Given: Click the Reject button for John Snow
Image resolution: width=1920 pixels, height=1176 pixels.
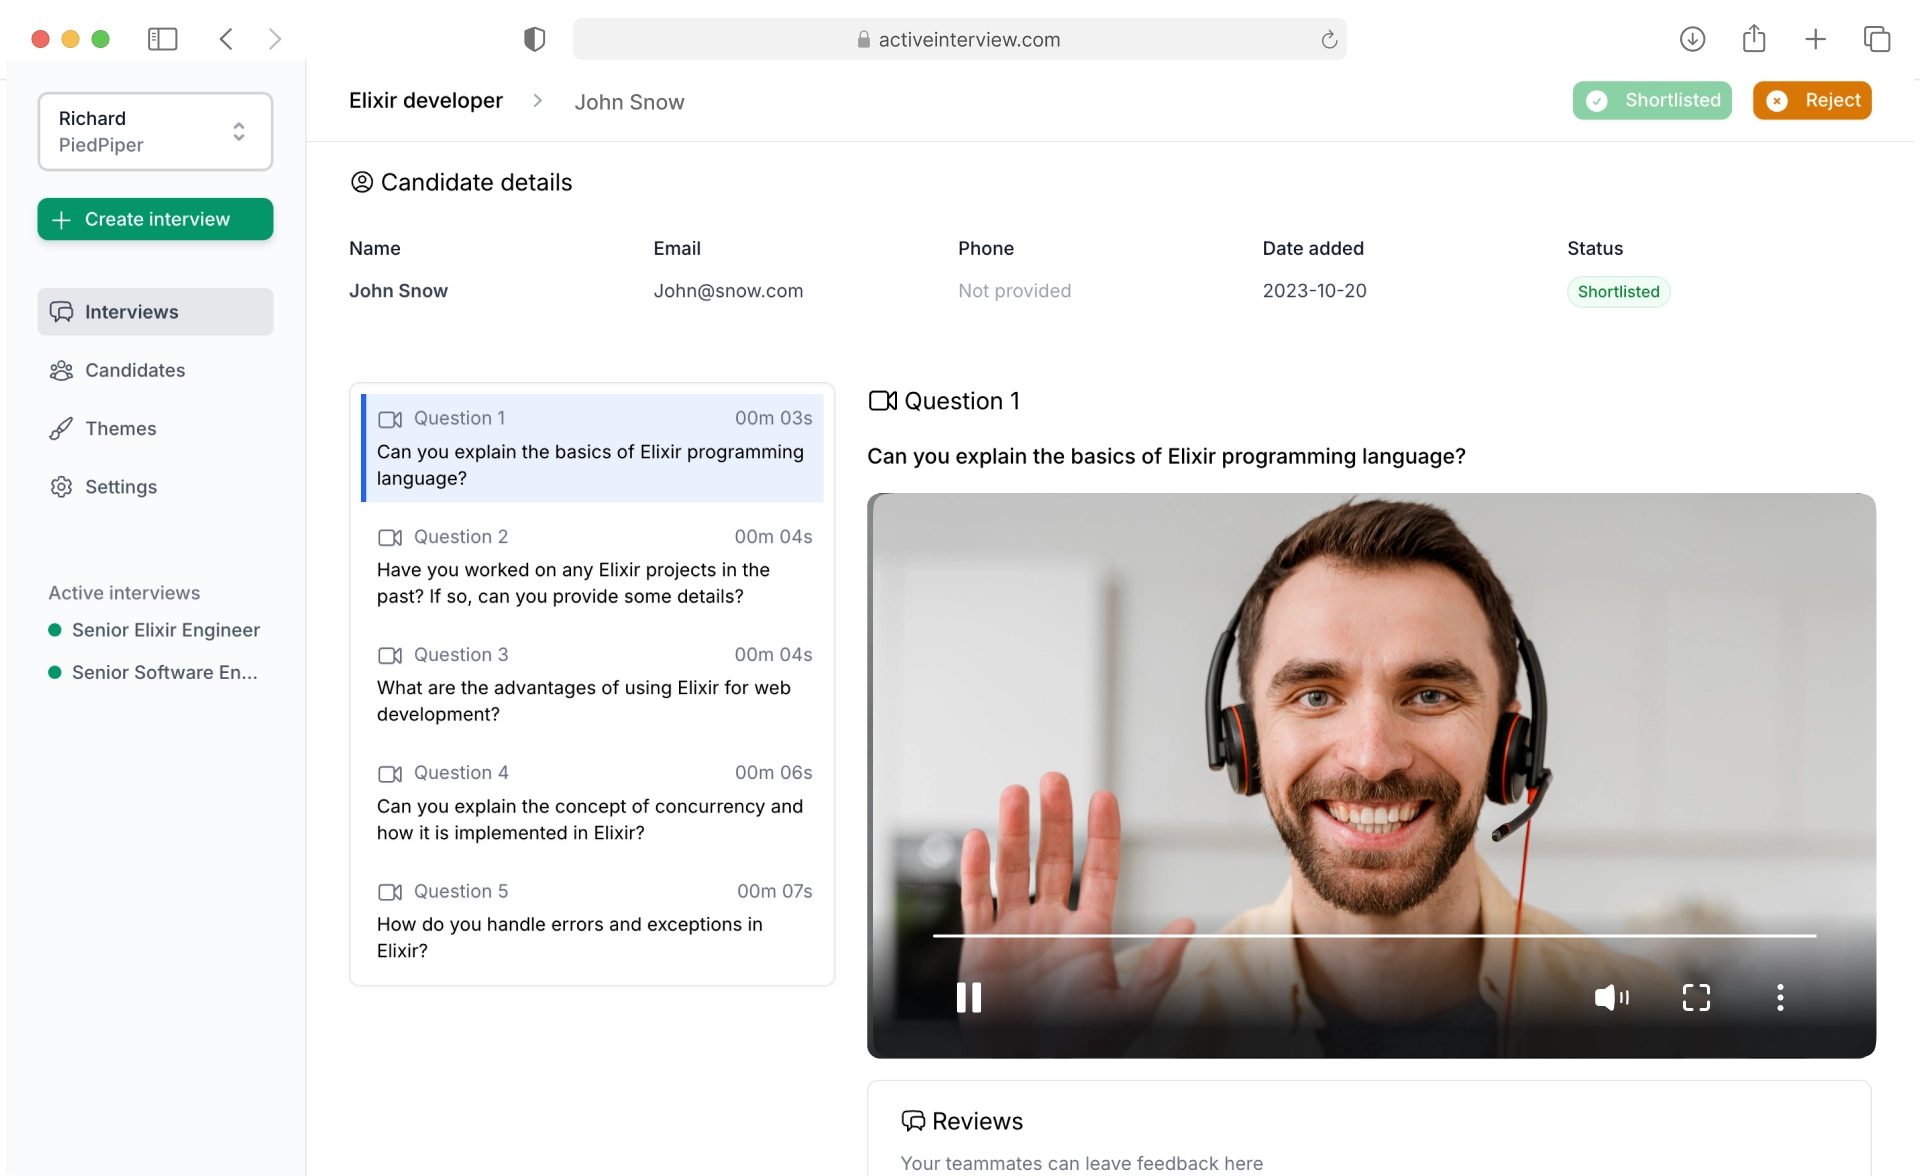Looking at the screenshot, I should 1813,100.
